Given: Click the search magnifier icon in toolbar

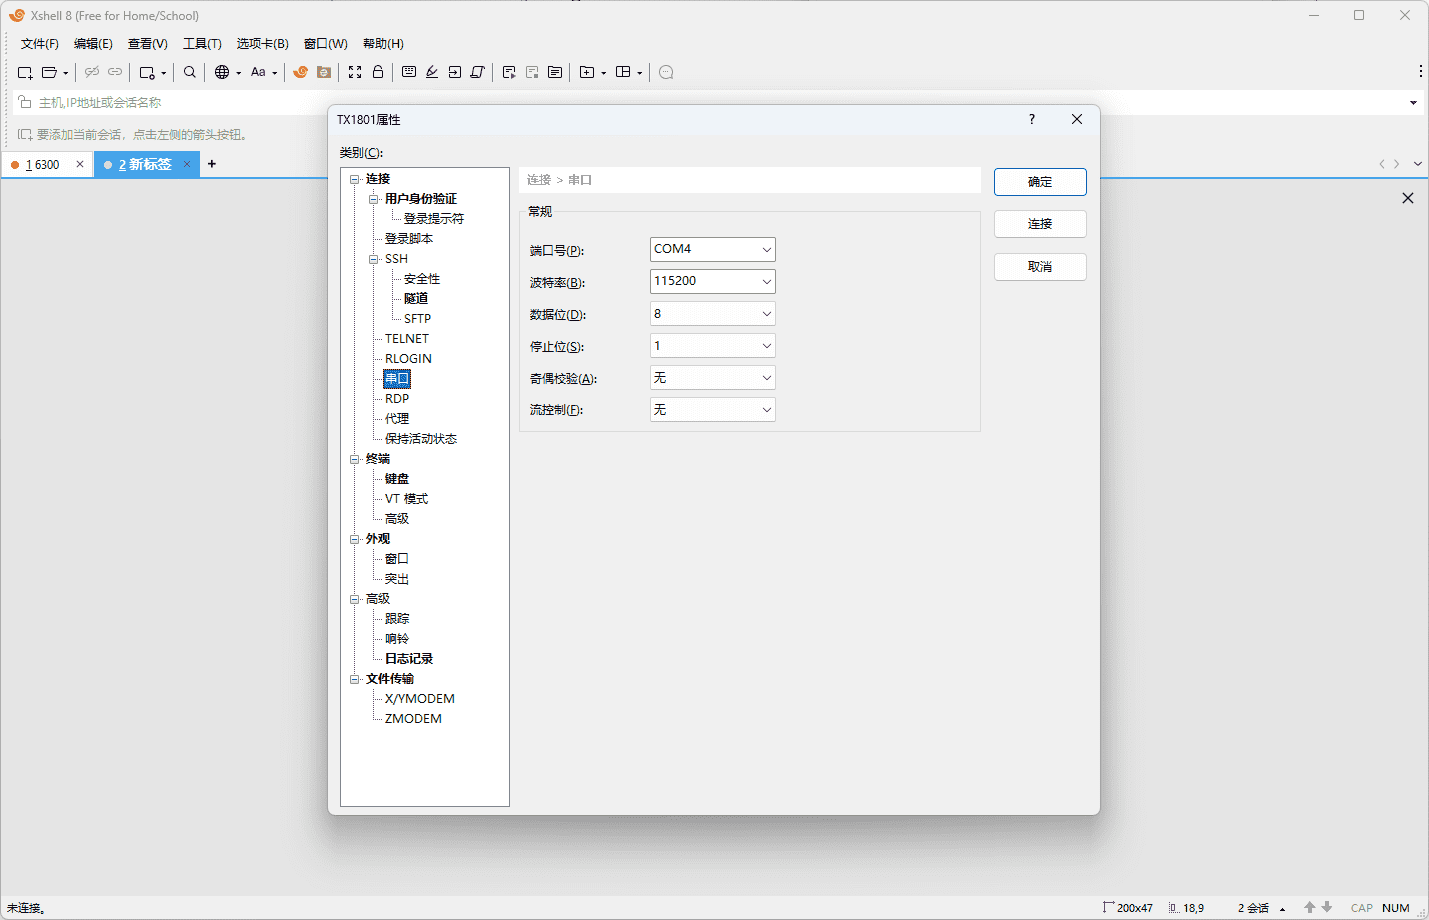Looking at the screenshot, I should 190,72.
